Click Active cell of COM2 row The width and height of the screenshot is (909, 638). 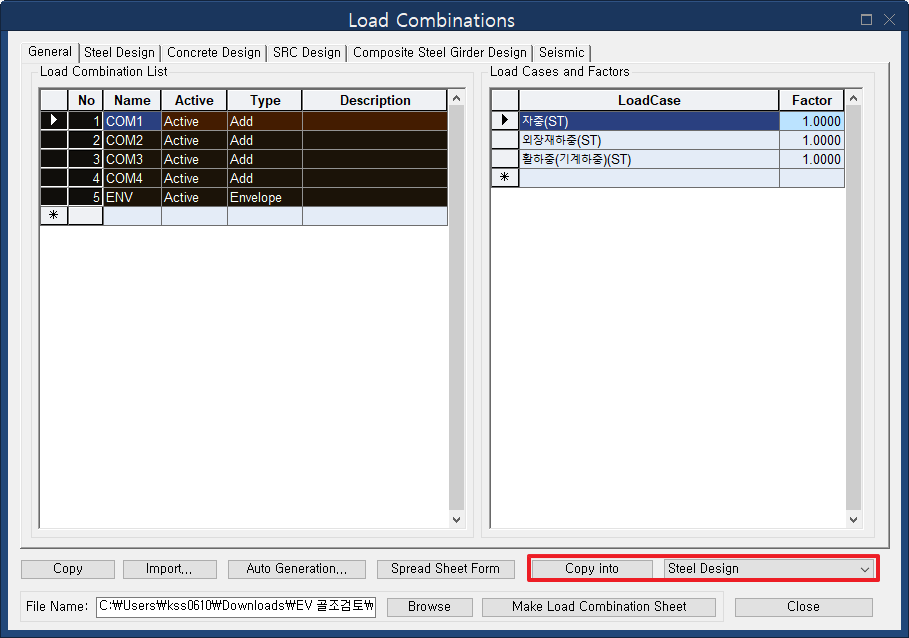[194, 140]
